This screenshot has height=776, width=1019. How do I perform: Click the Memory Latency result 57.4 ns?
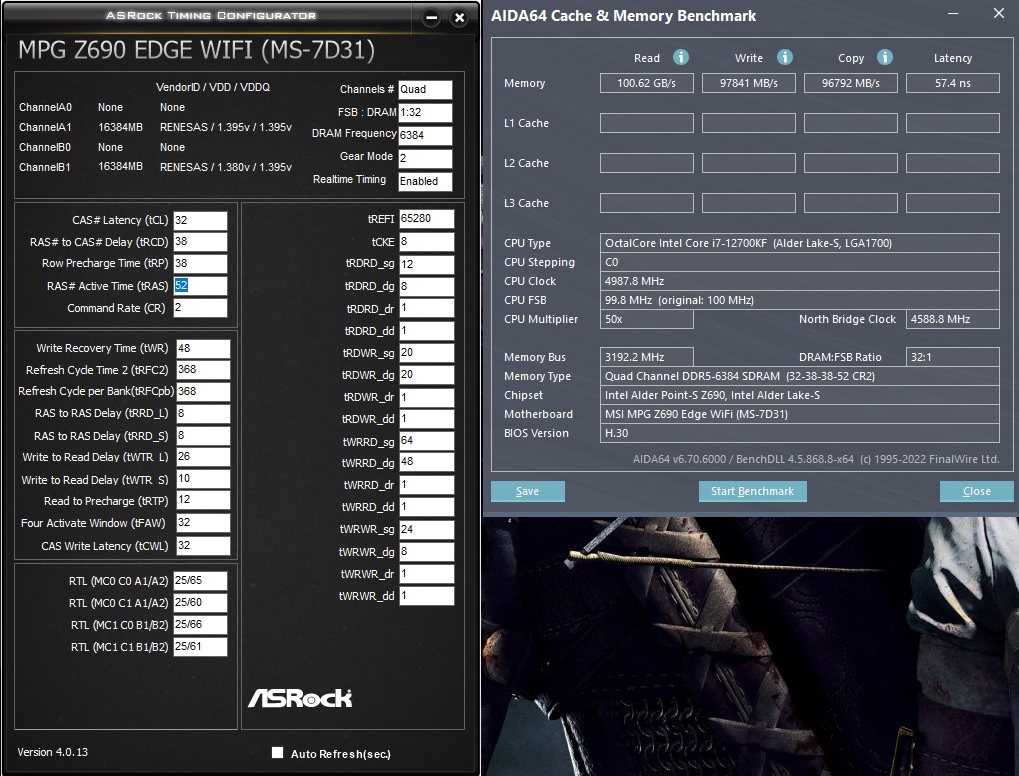coord(953,83)
